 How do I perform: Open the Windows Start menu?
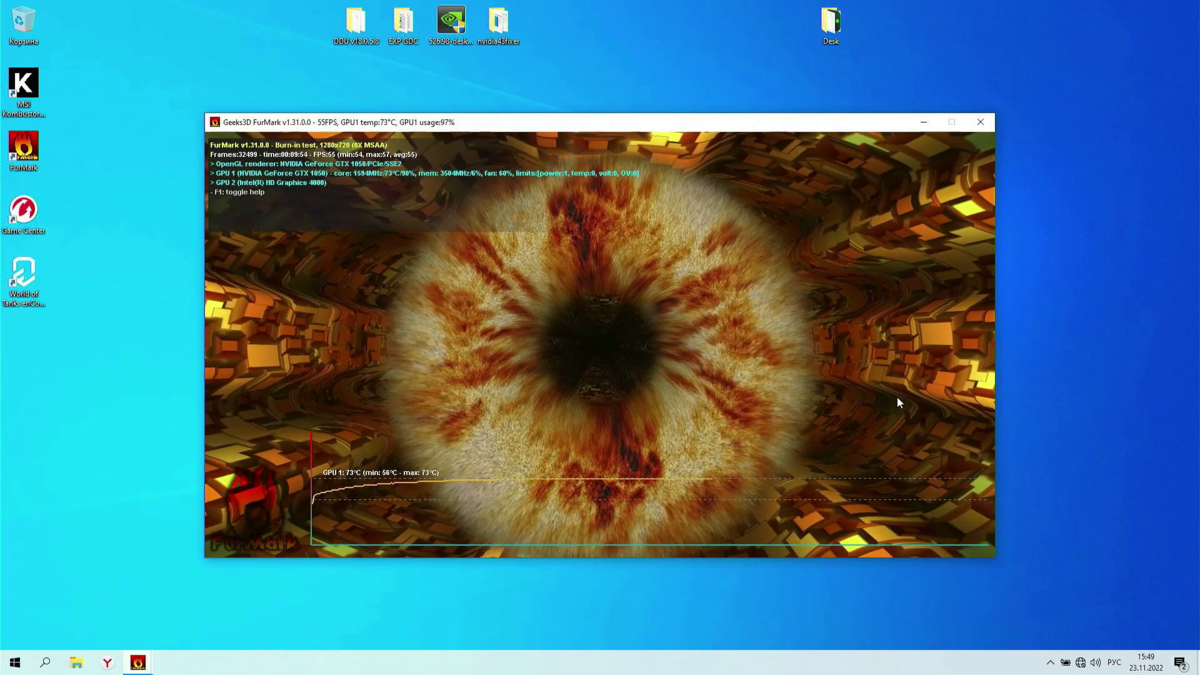(15, 662)
